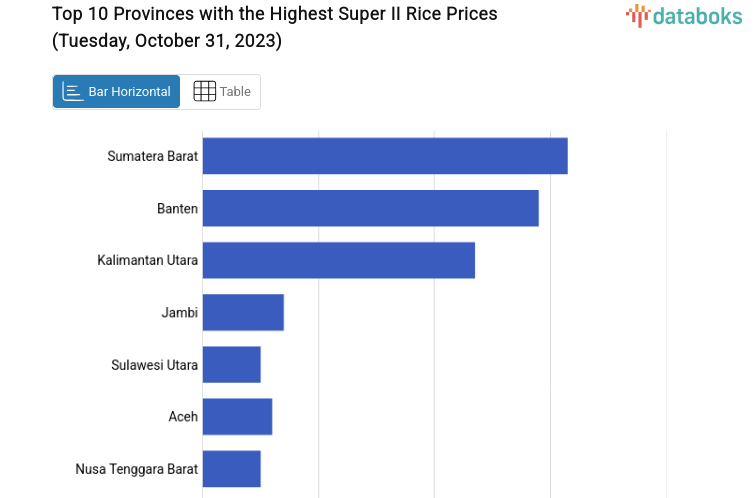Switch to Table view
Image resolution: width=753 pixels, height=498 pixels.
pos(221,92)
